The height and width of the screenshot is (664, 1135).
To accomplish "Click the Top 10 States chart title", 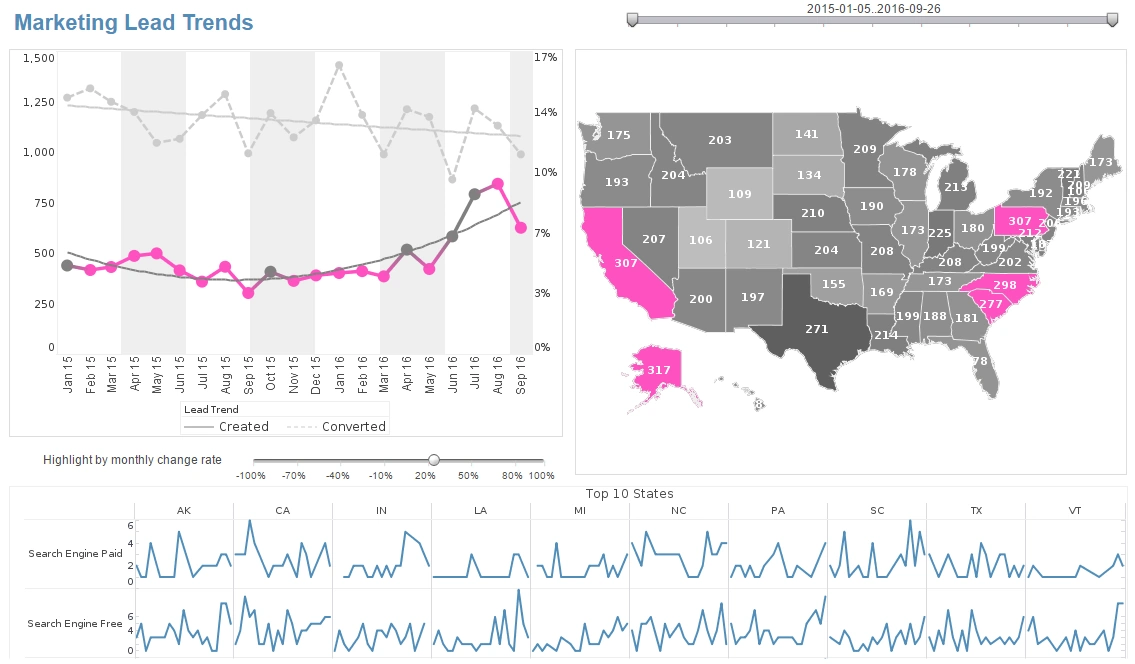I will pyautogui.click(x=630, y=493).
